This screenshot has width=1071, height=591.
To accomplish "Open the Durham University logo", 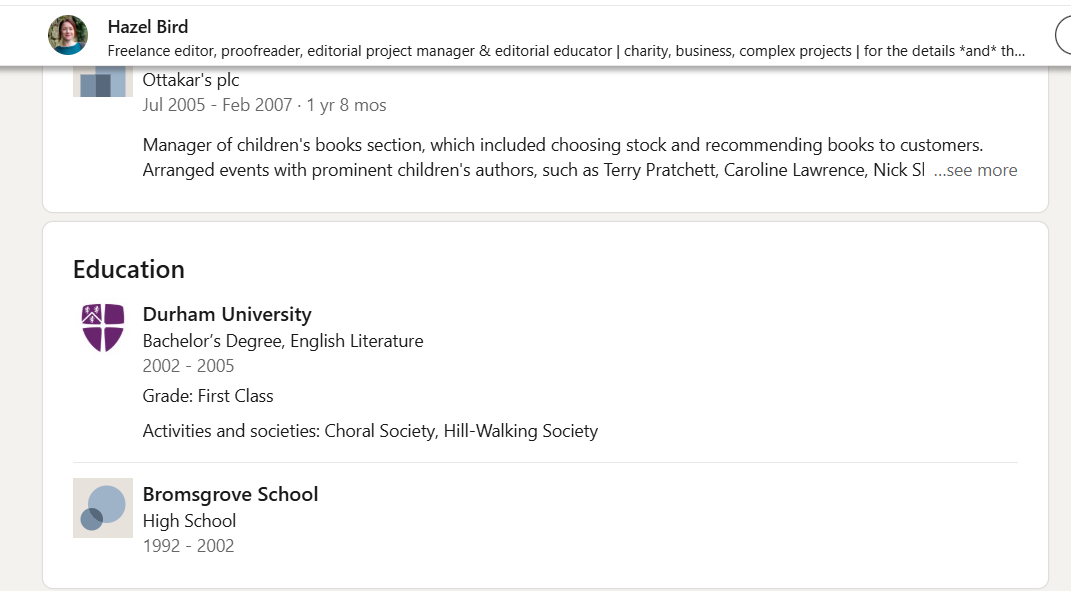I will (103, 327).
